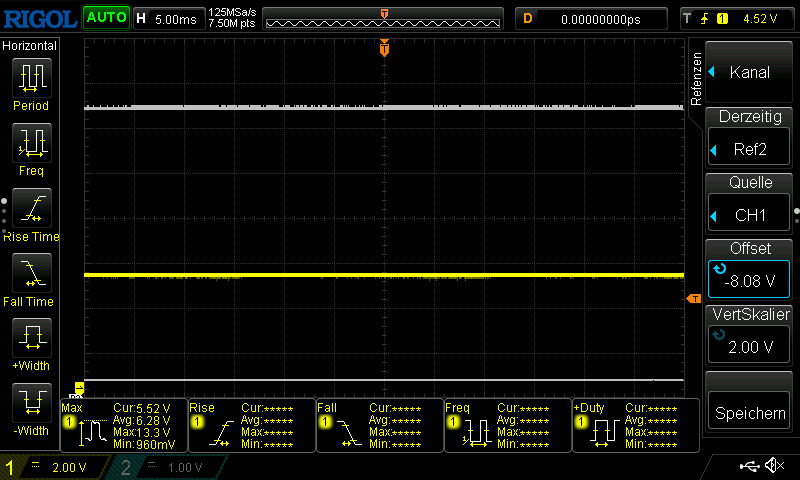Click the USB status icon
800x480 pixels.
750,466
